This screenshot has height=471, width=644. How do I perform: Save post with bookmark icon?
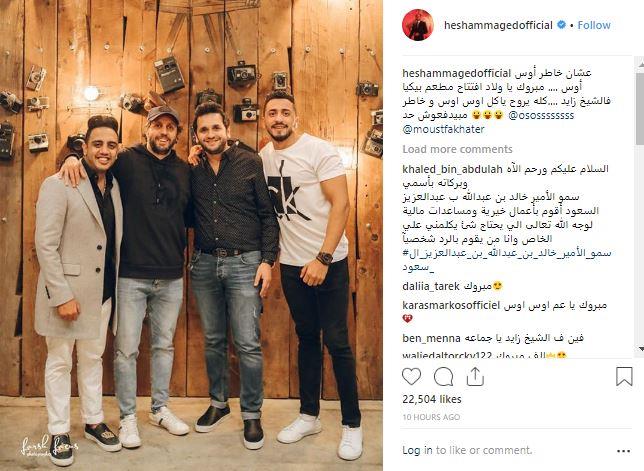pos(624,376)
